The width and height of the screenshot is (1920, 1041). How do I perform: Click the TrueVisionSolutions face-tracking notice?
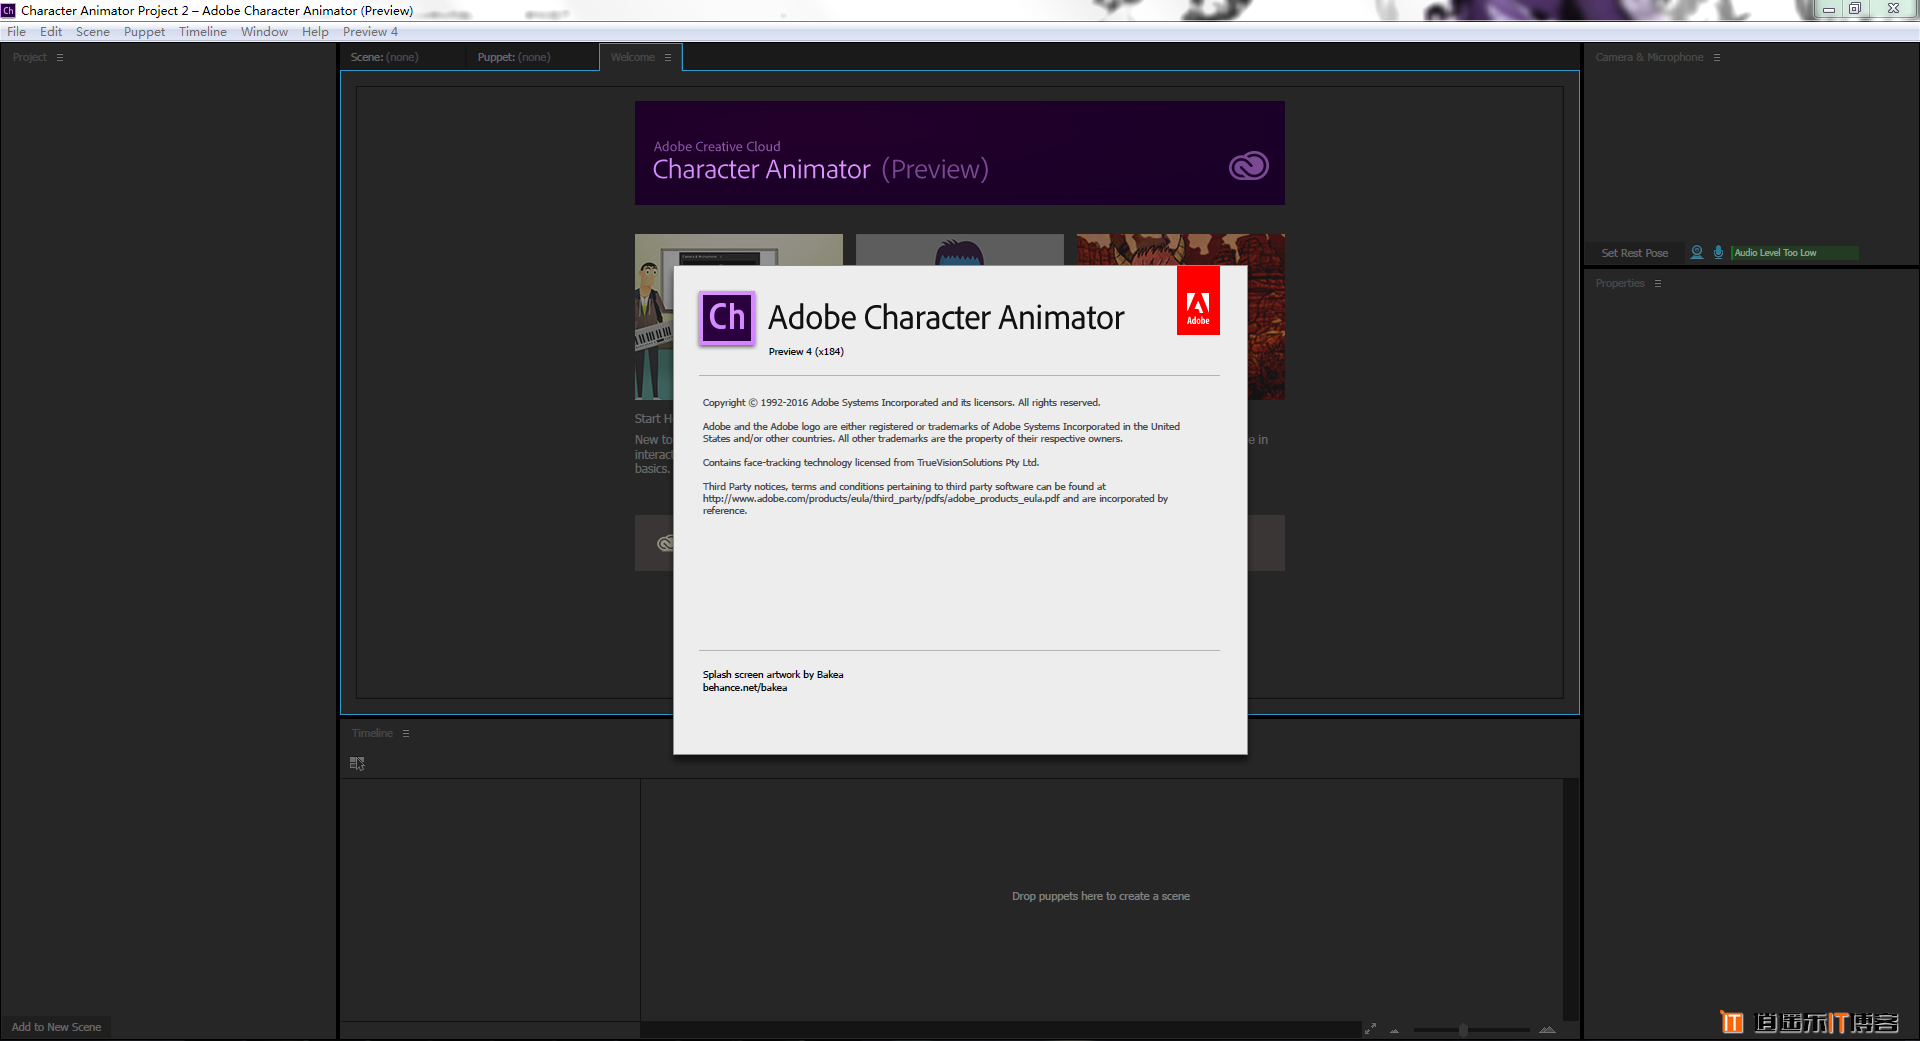click(x=871, y=463)
